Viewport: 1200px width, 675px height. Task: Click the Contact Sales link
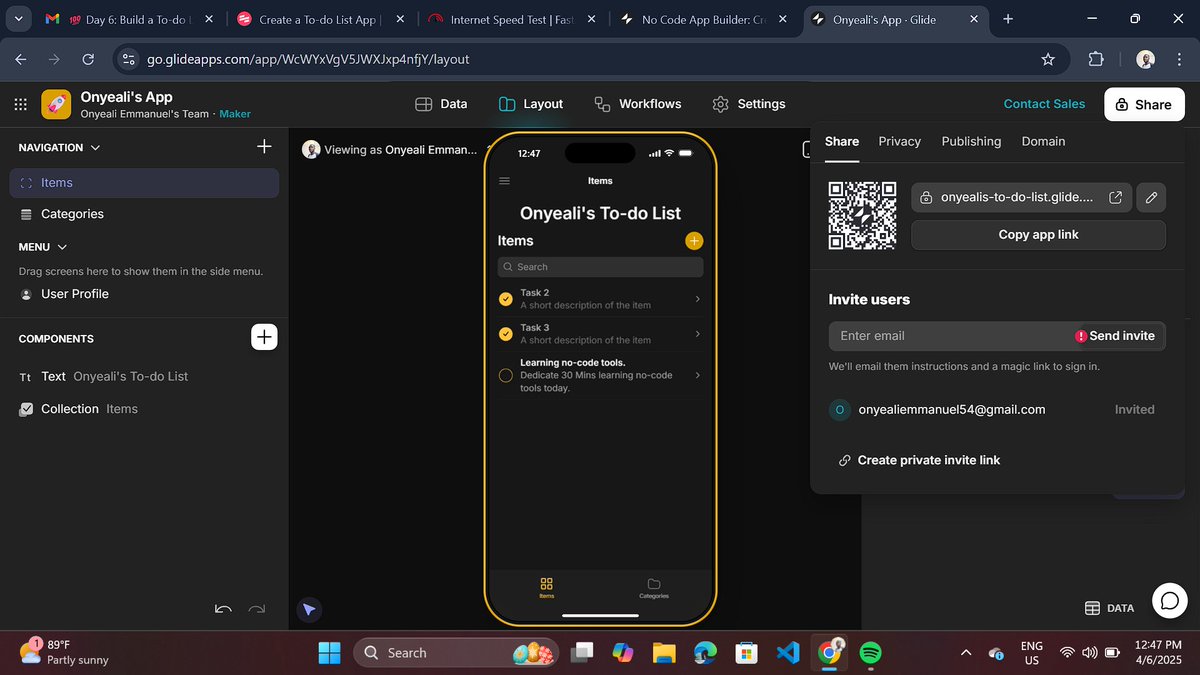tap(1044, 104)
